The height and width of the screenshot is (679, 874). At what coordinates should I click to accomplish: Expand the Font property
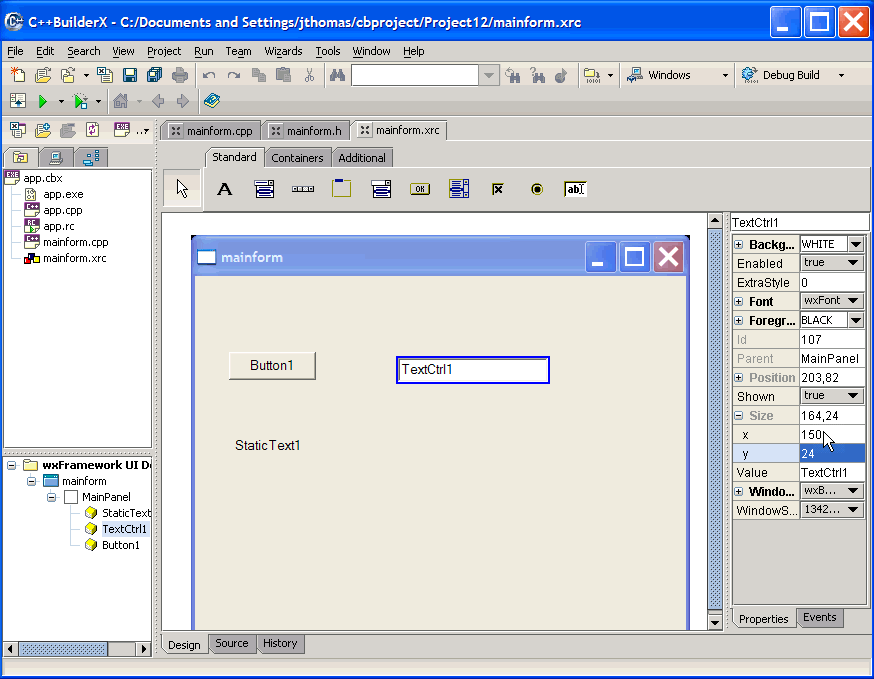click(739, 302)
